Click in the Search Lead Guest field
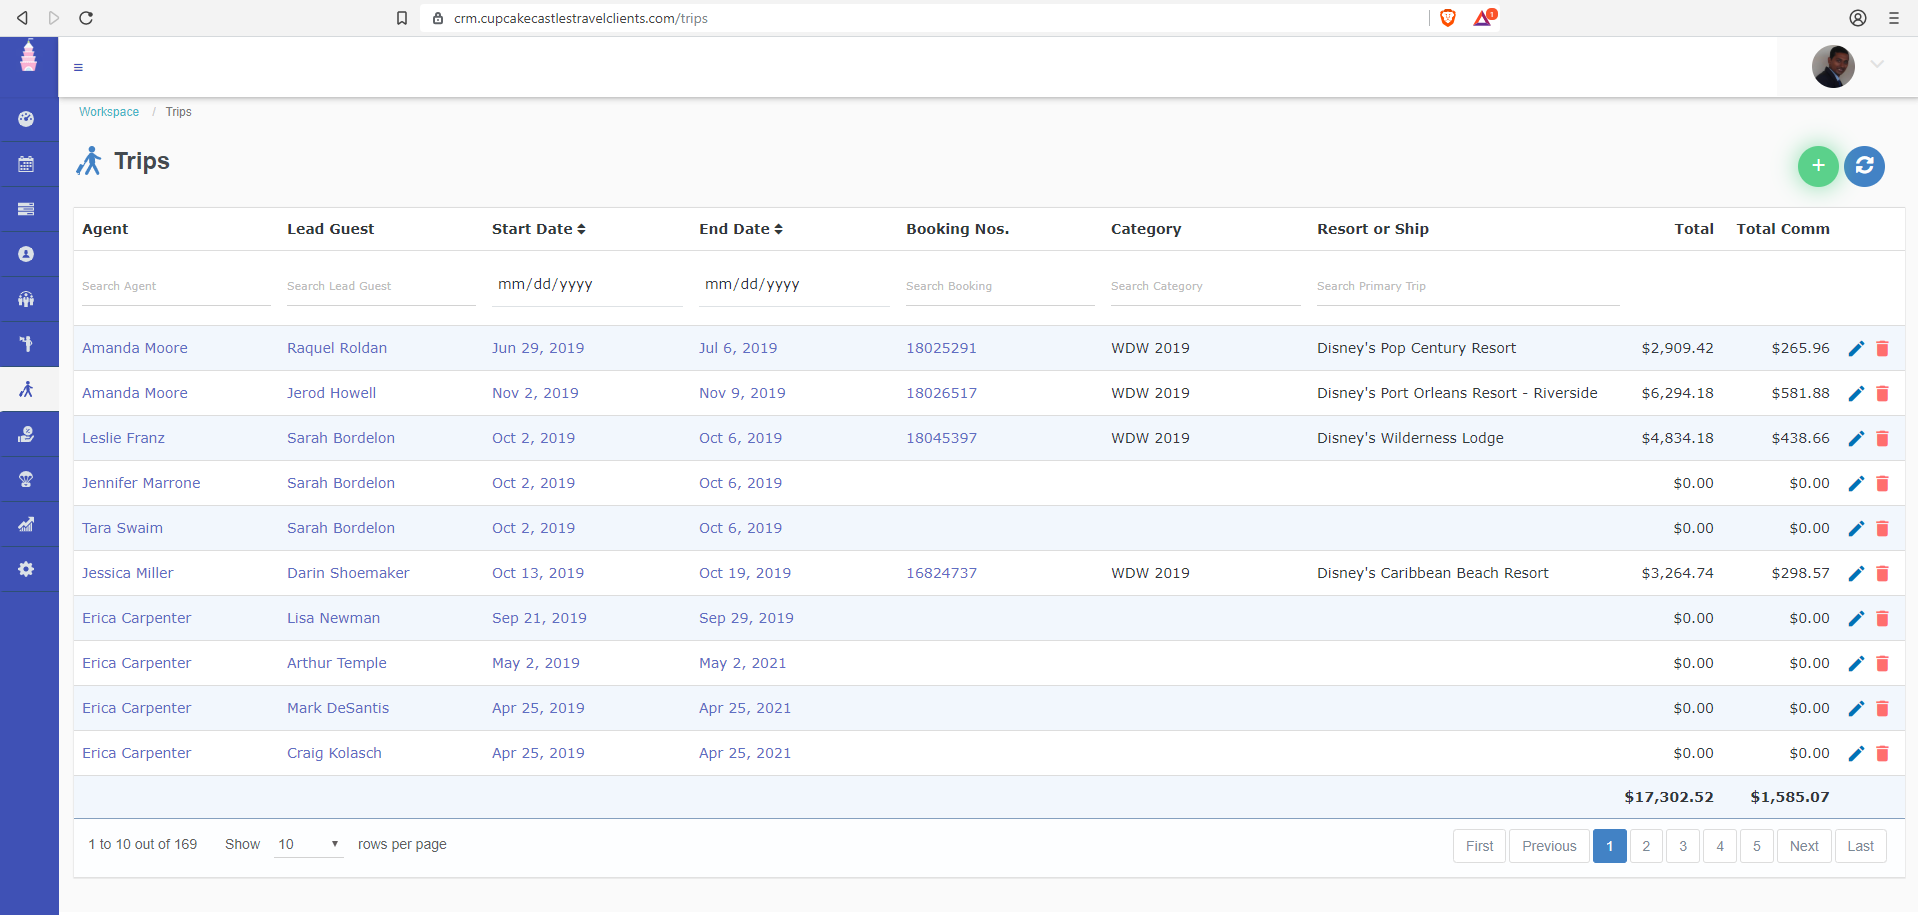The image size is (1918, 915). click(381, 286)
